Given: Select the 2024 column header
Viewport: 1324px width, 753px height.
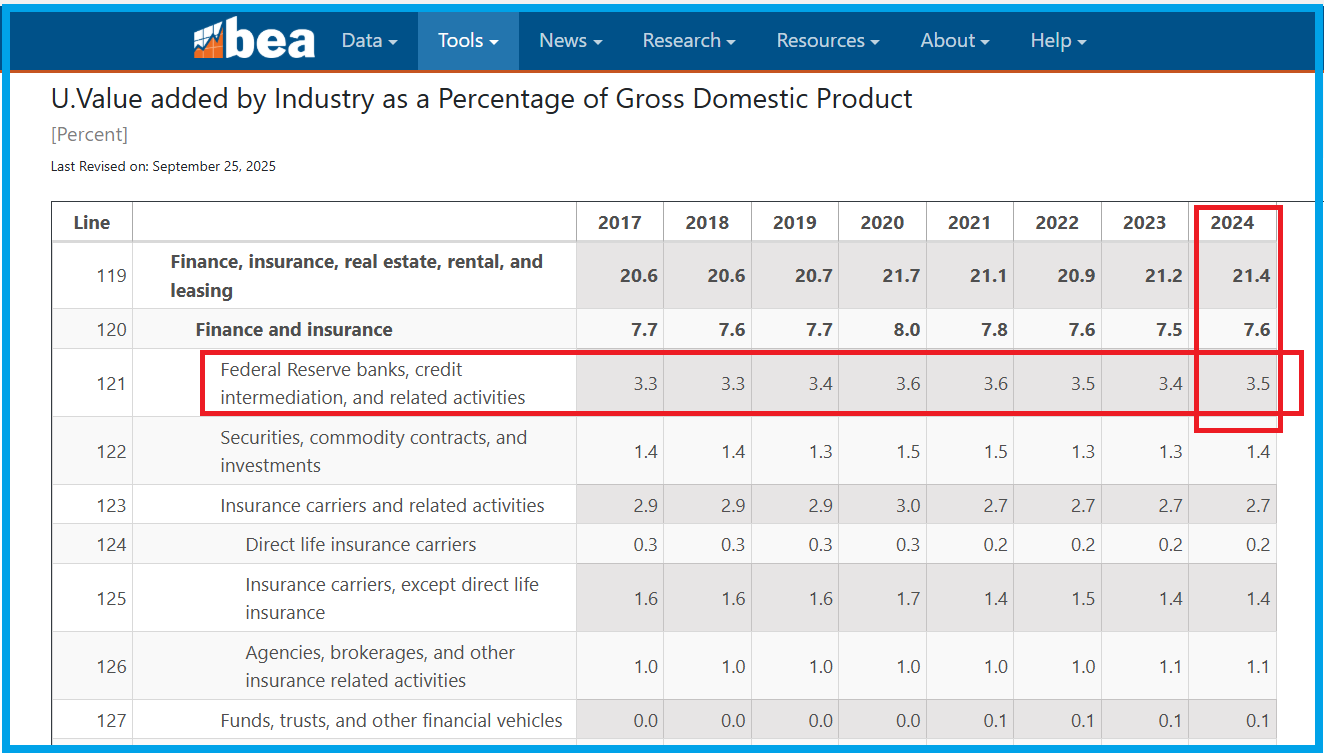Looking at the screenshot, I should (1232, 223).
